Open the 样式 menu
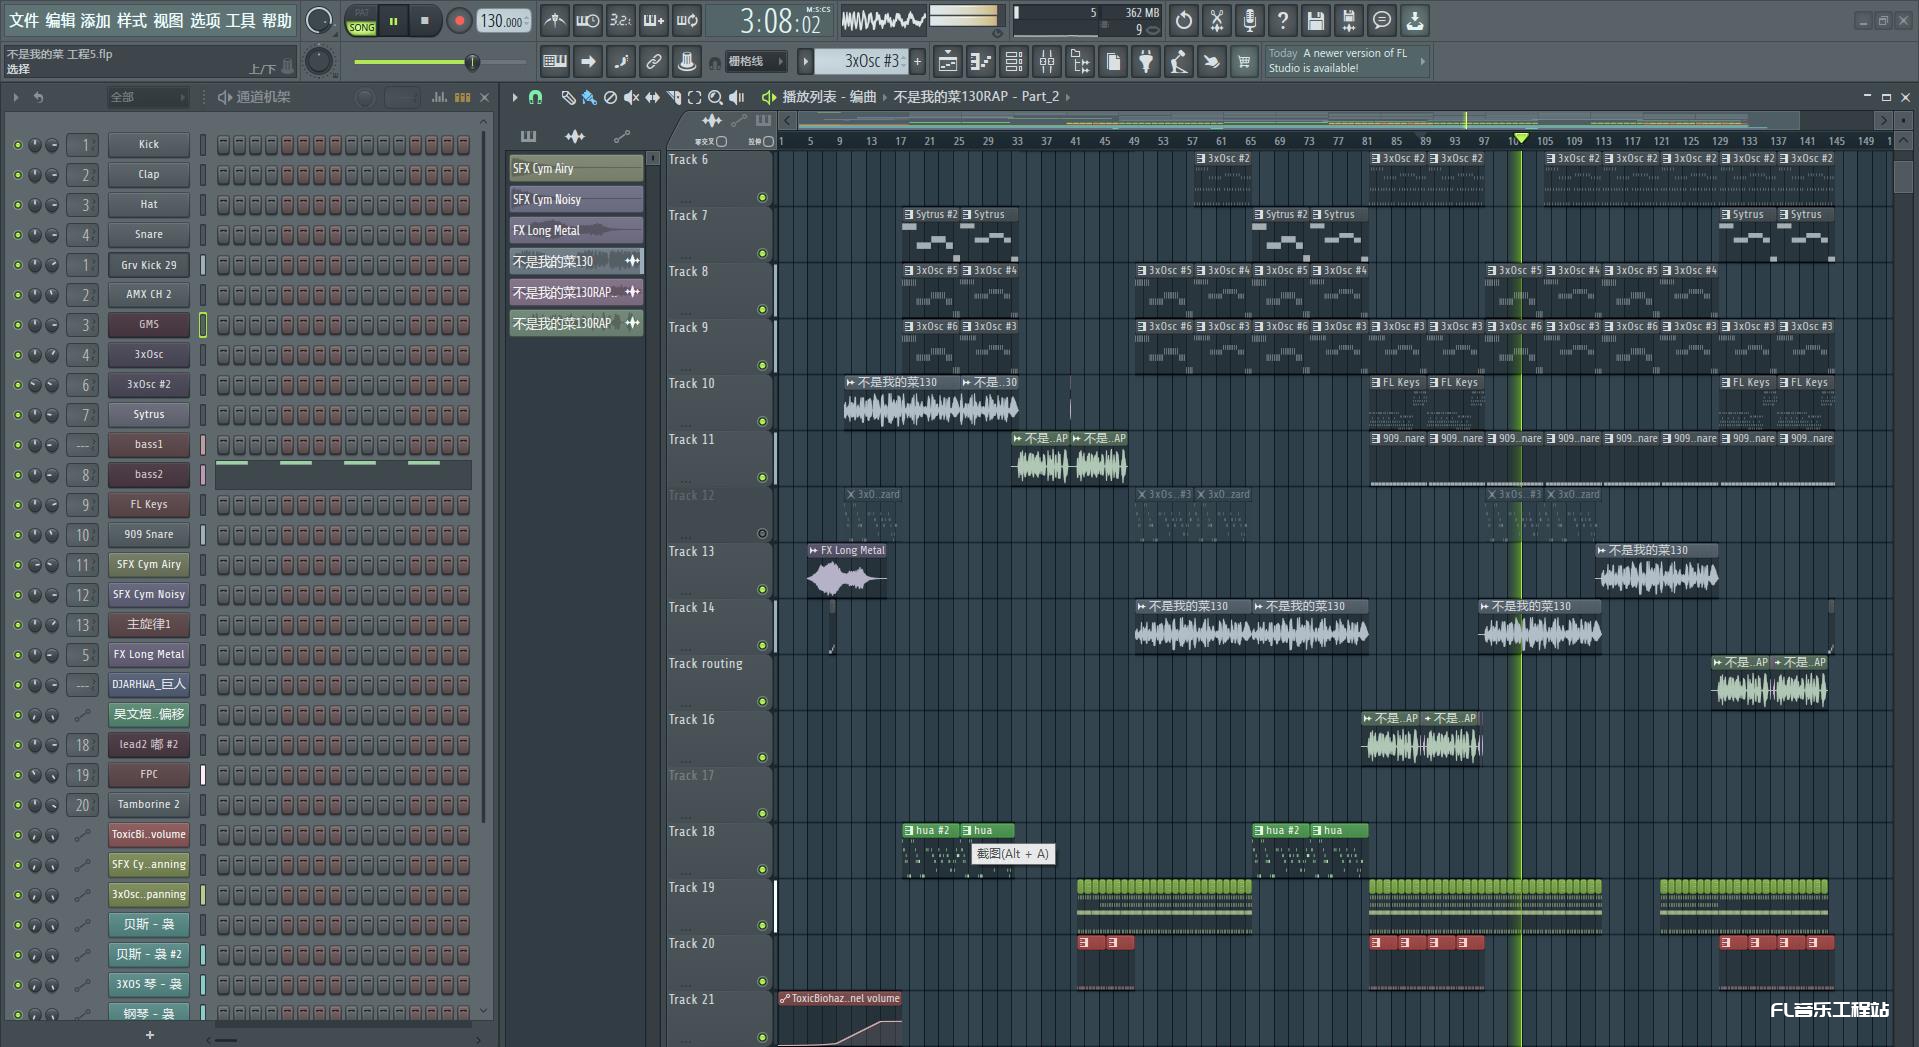 coord(132,20)
